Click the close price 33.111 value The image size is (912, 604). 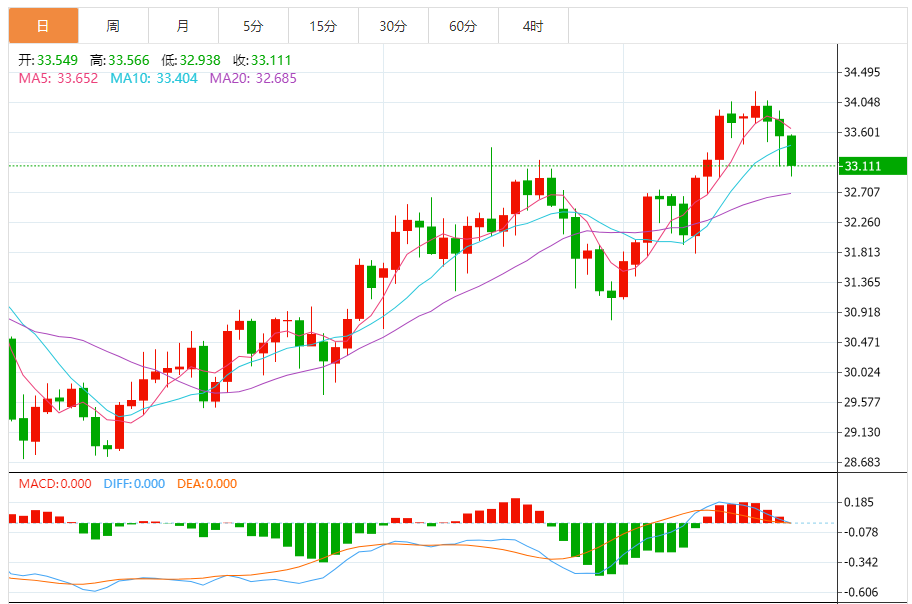[271, 61]
